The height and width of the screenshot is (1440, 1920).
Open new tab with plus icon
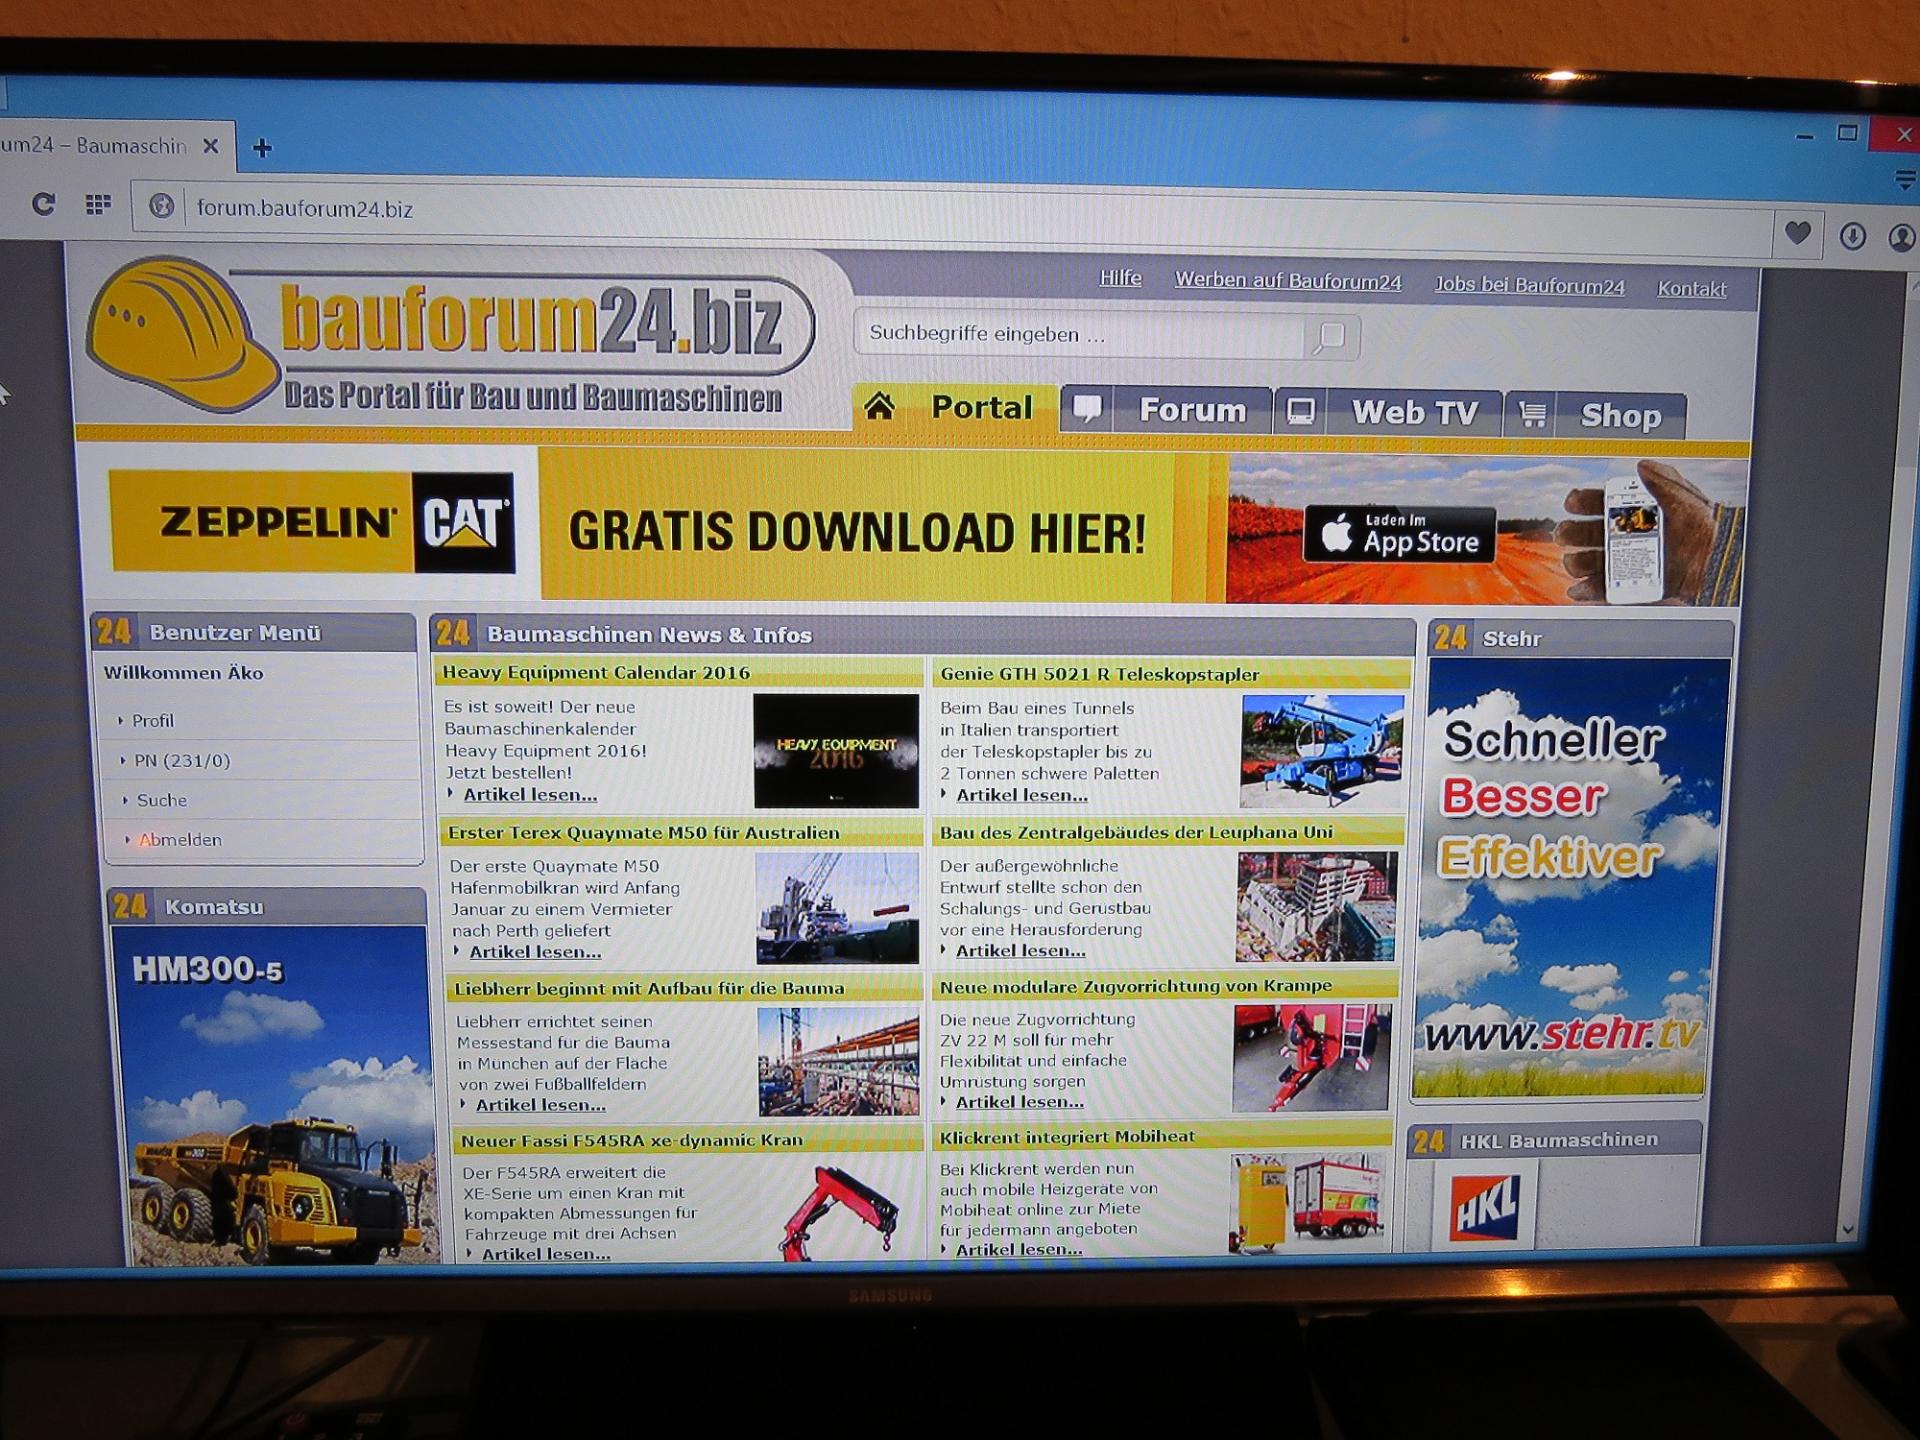click(262, 148)
